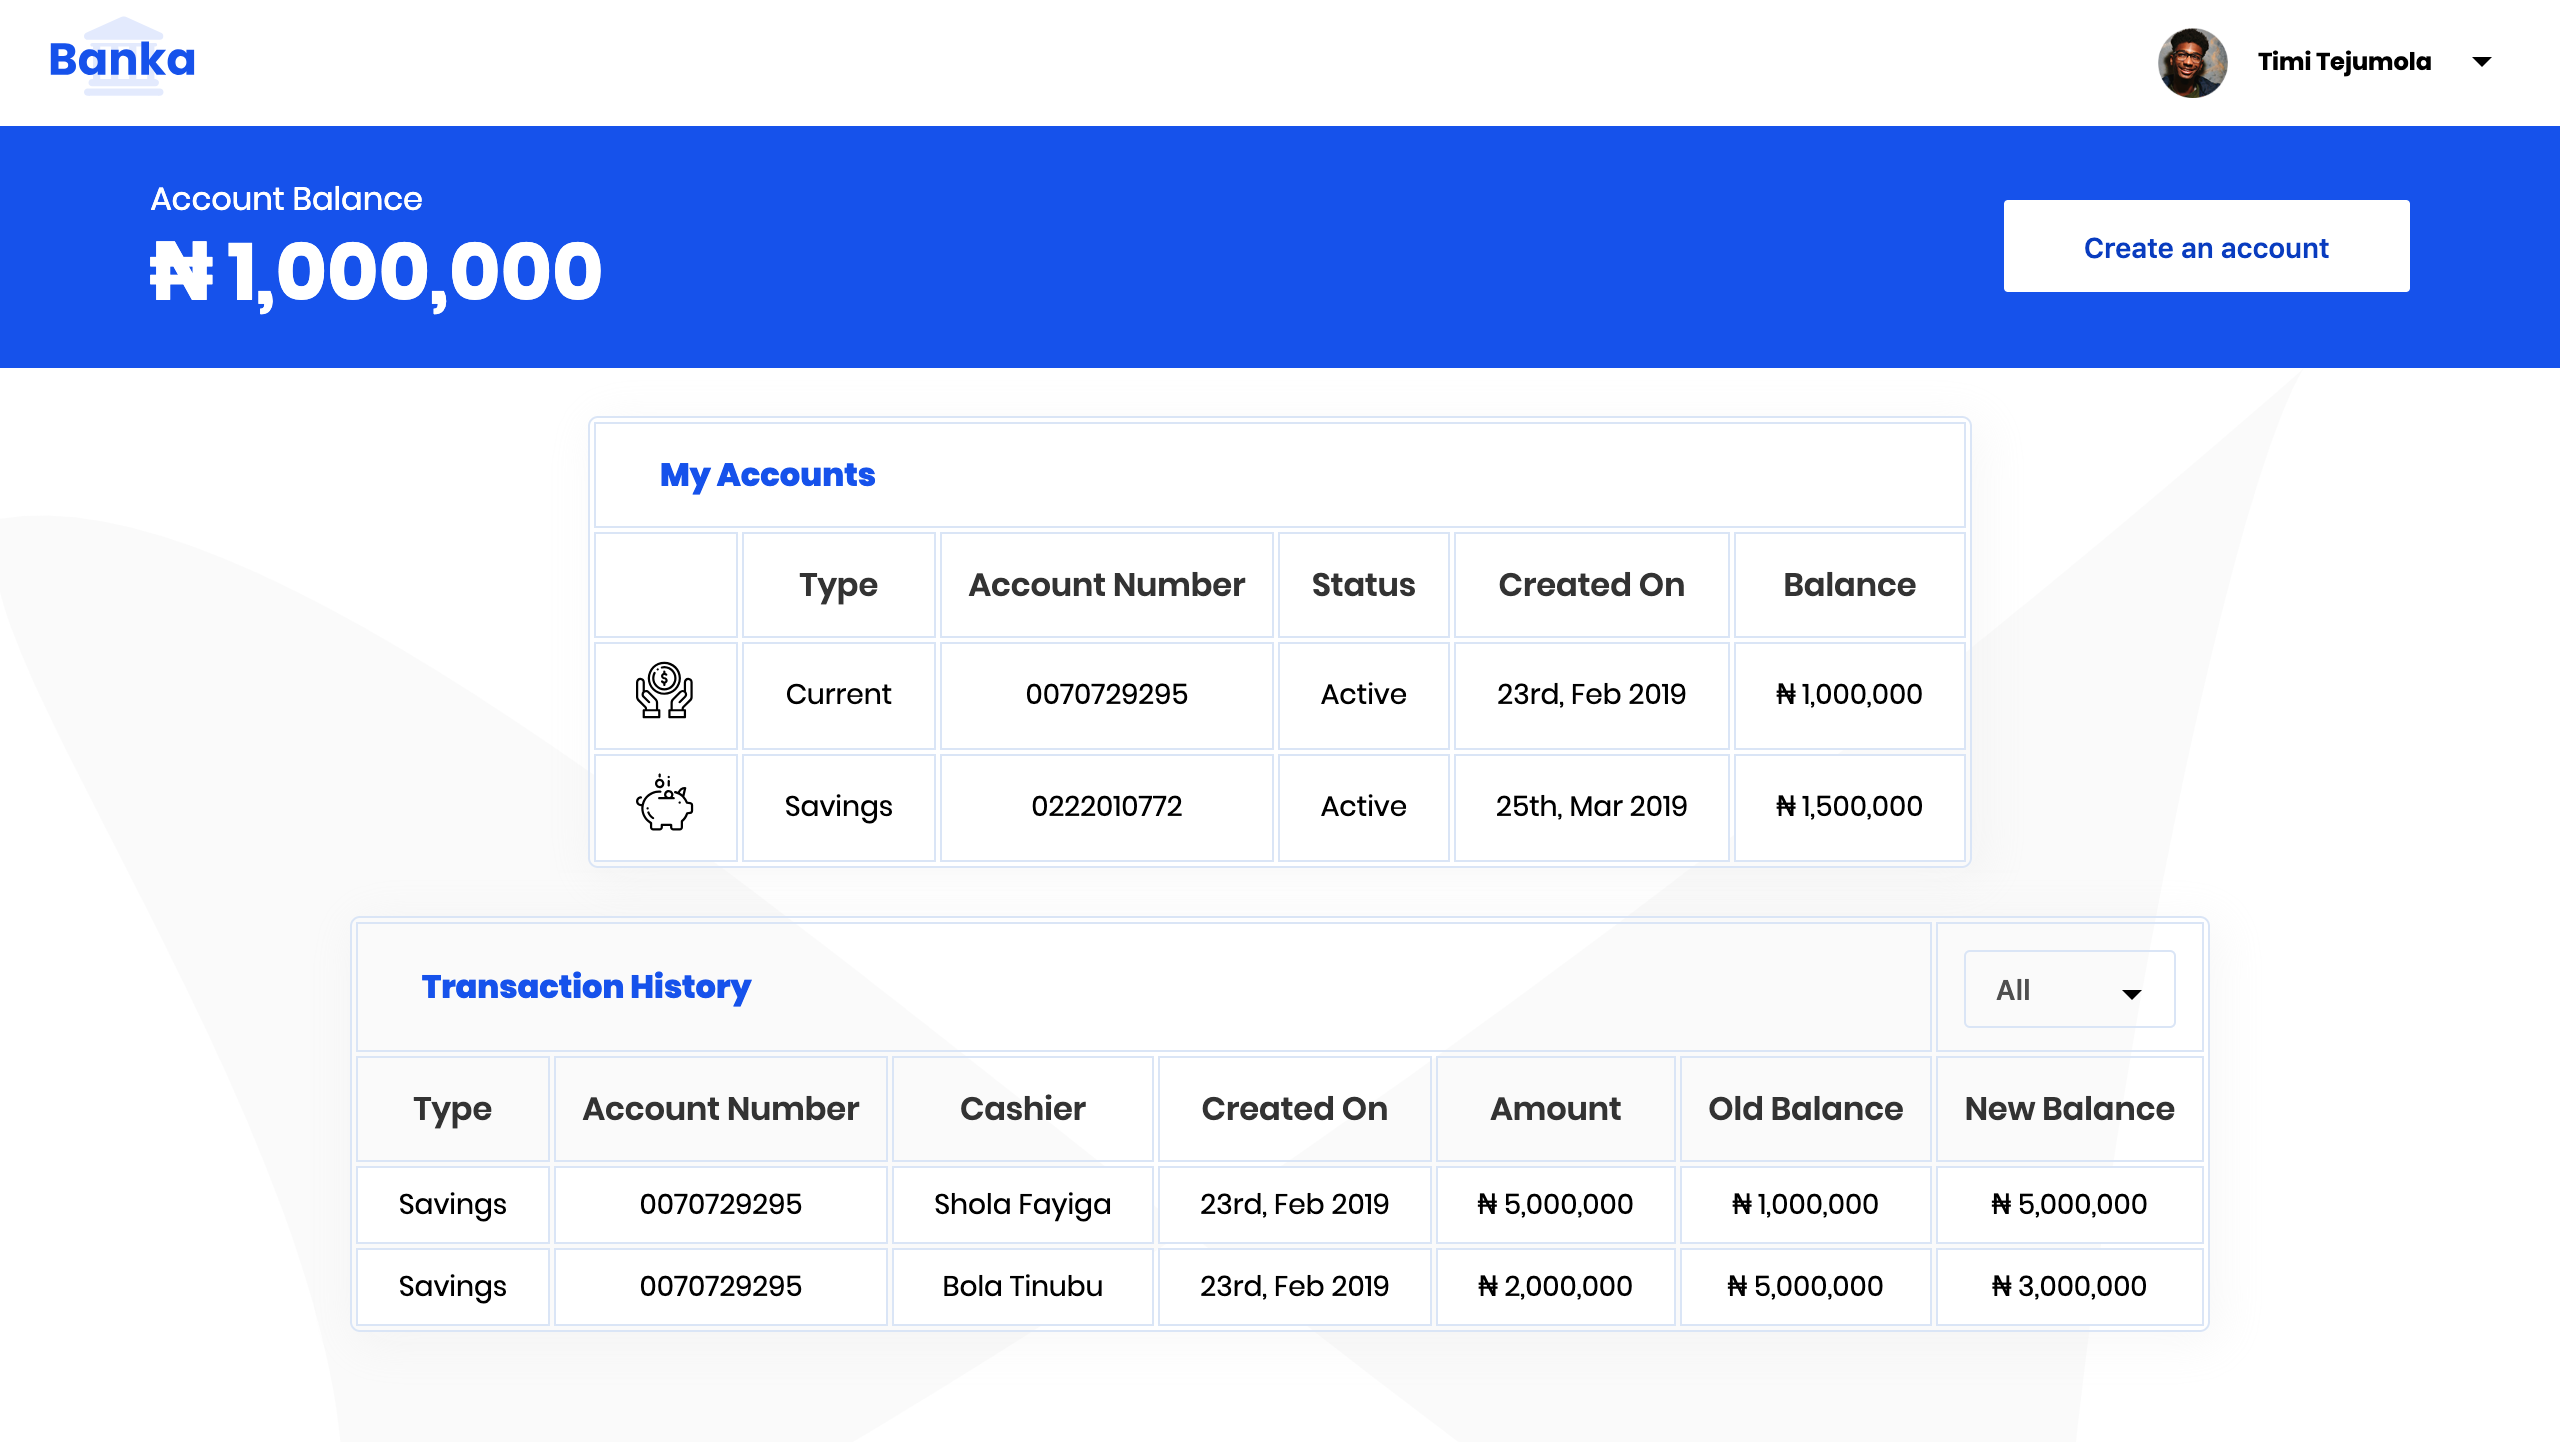
Task: Select the Shola Fayiga transaction row
Action: [x=1022, y=1204]
